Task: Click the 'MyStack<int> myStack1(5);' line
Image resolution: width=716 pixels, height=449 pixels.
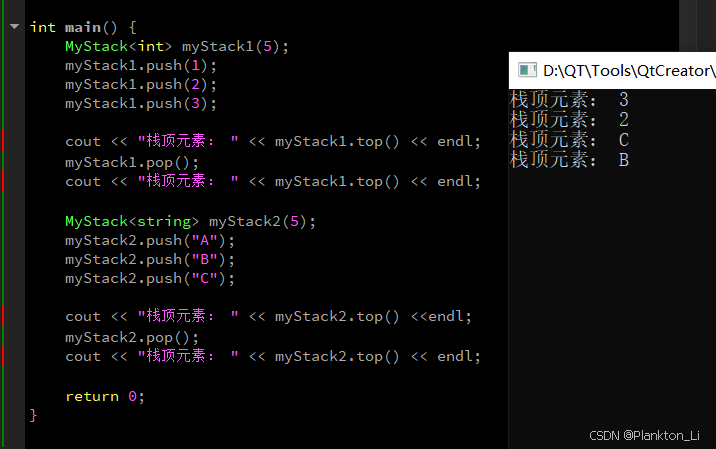Action: 177,47
